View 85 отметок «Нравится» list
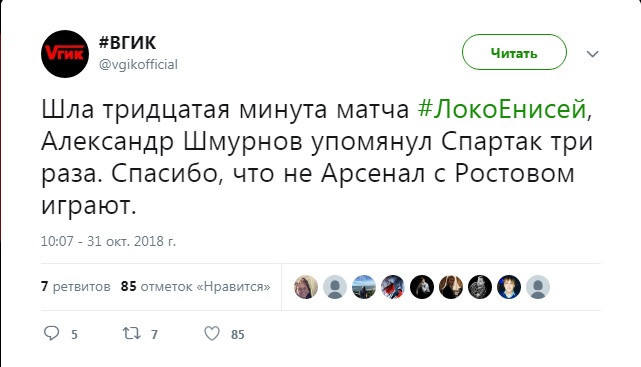The height and width of the screenshot is (367, 641). tap(195, 286)
